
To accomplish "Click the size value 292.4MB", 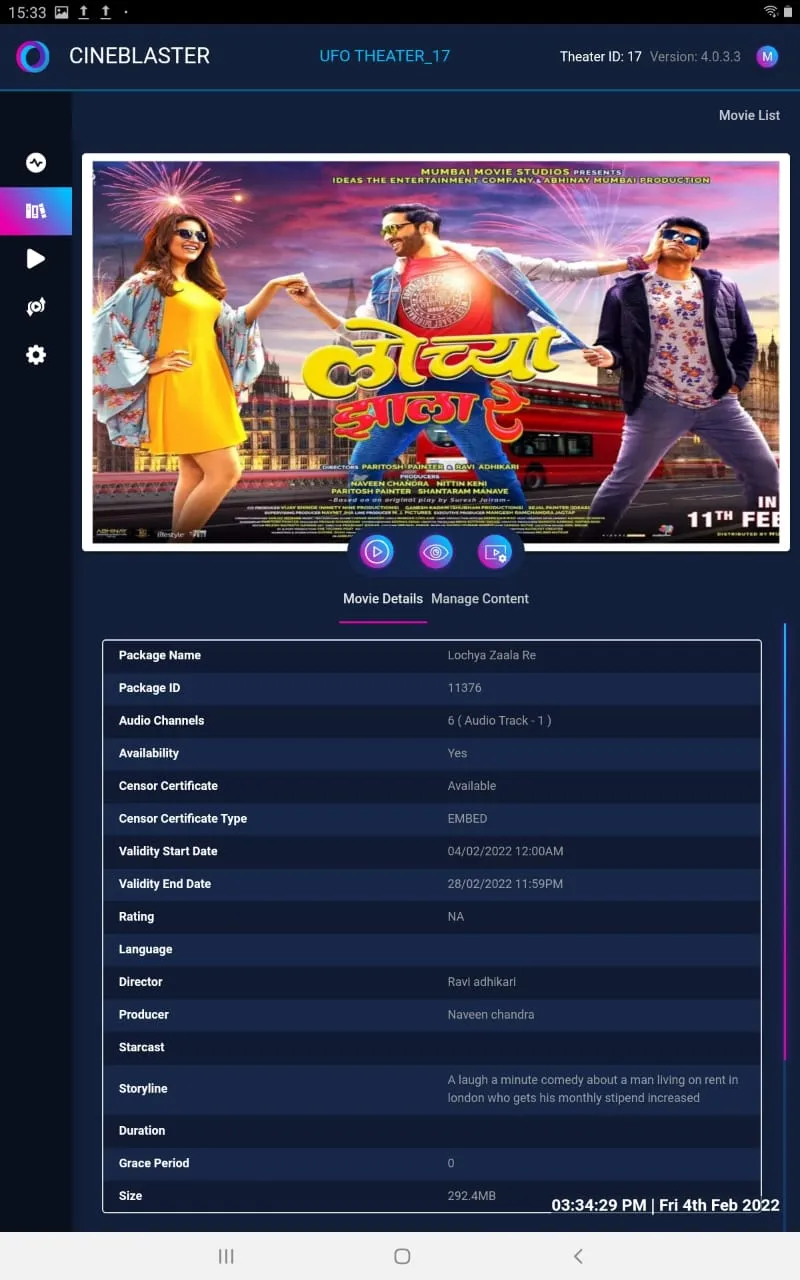I will [x=472, y=1196].
